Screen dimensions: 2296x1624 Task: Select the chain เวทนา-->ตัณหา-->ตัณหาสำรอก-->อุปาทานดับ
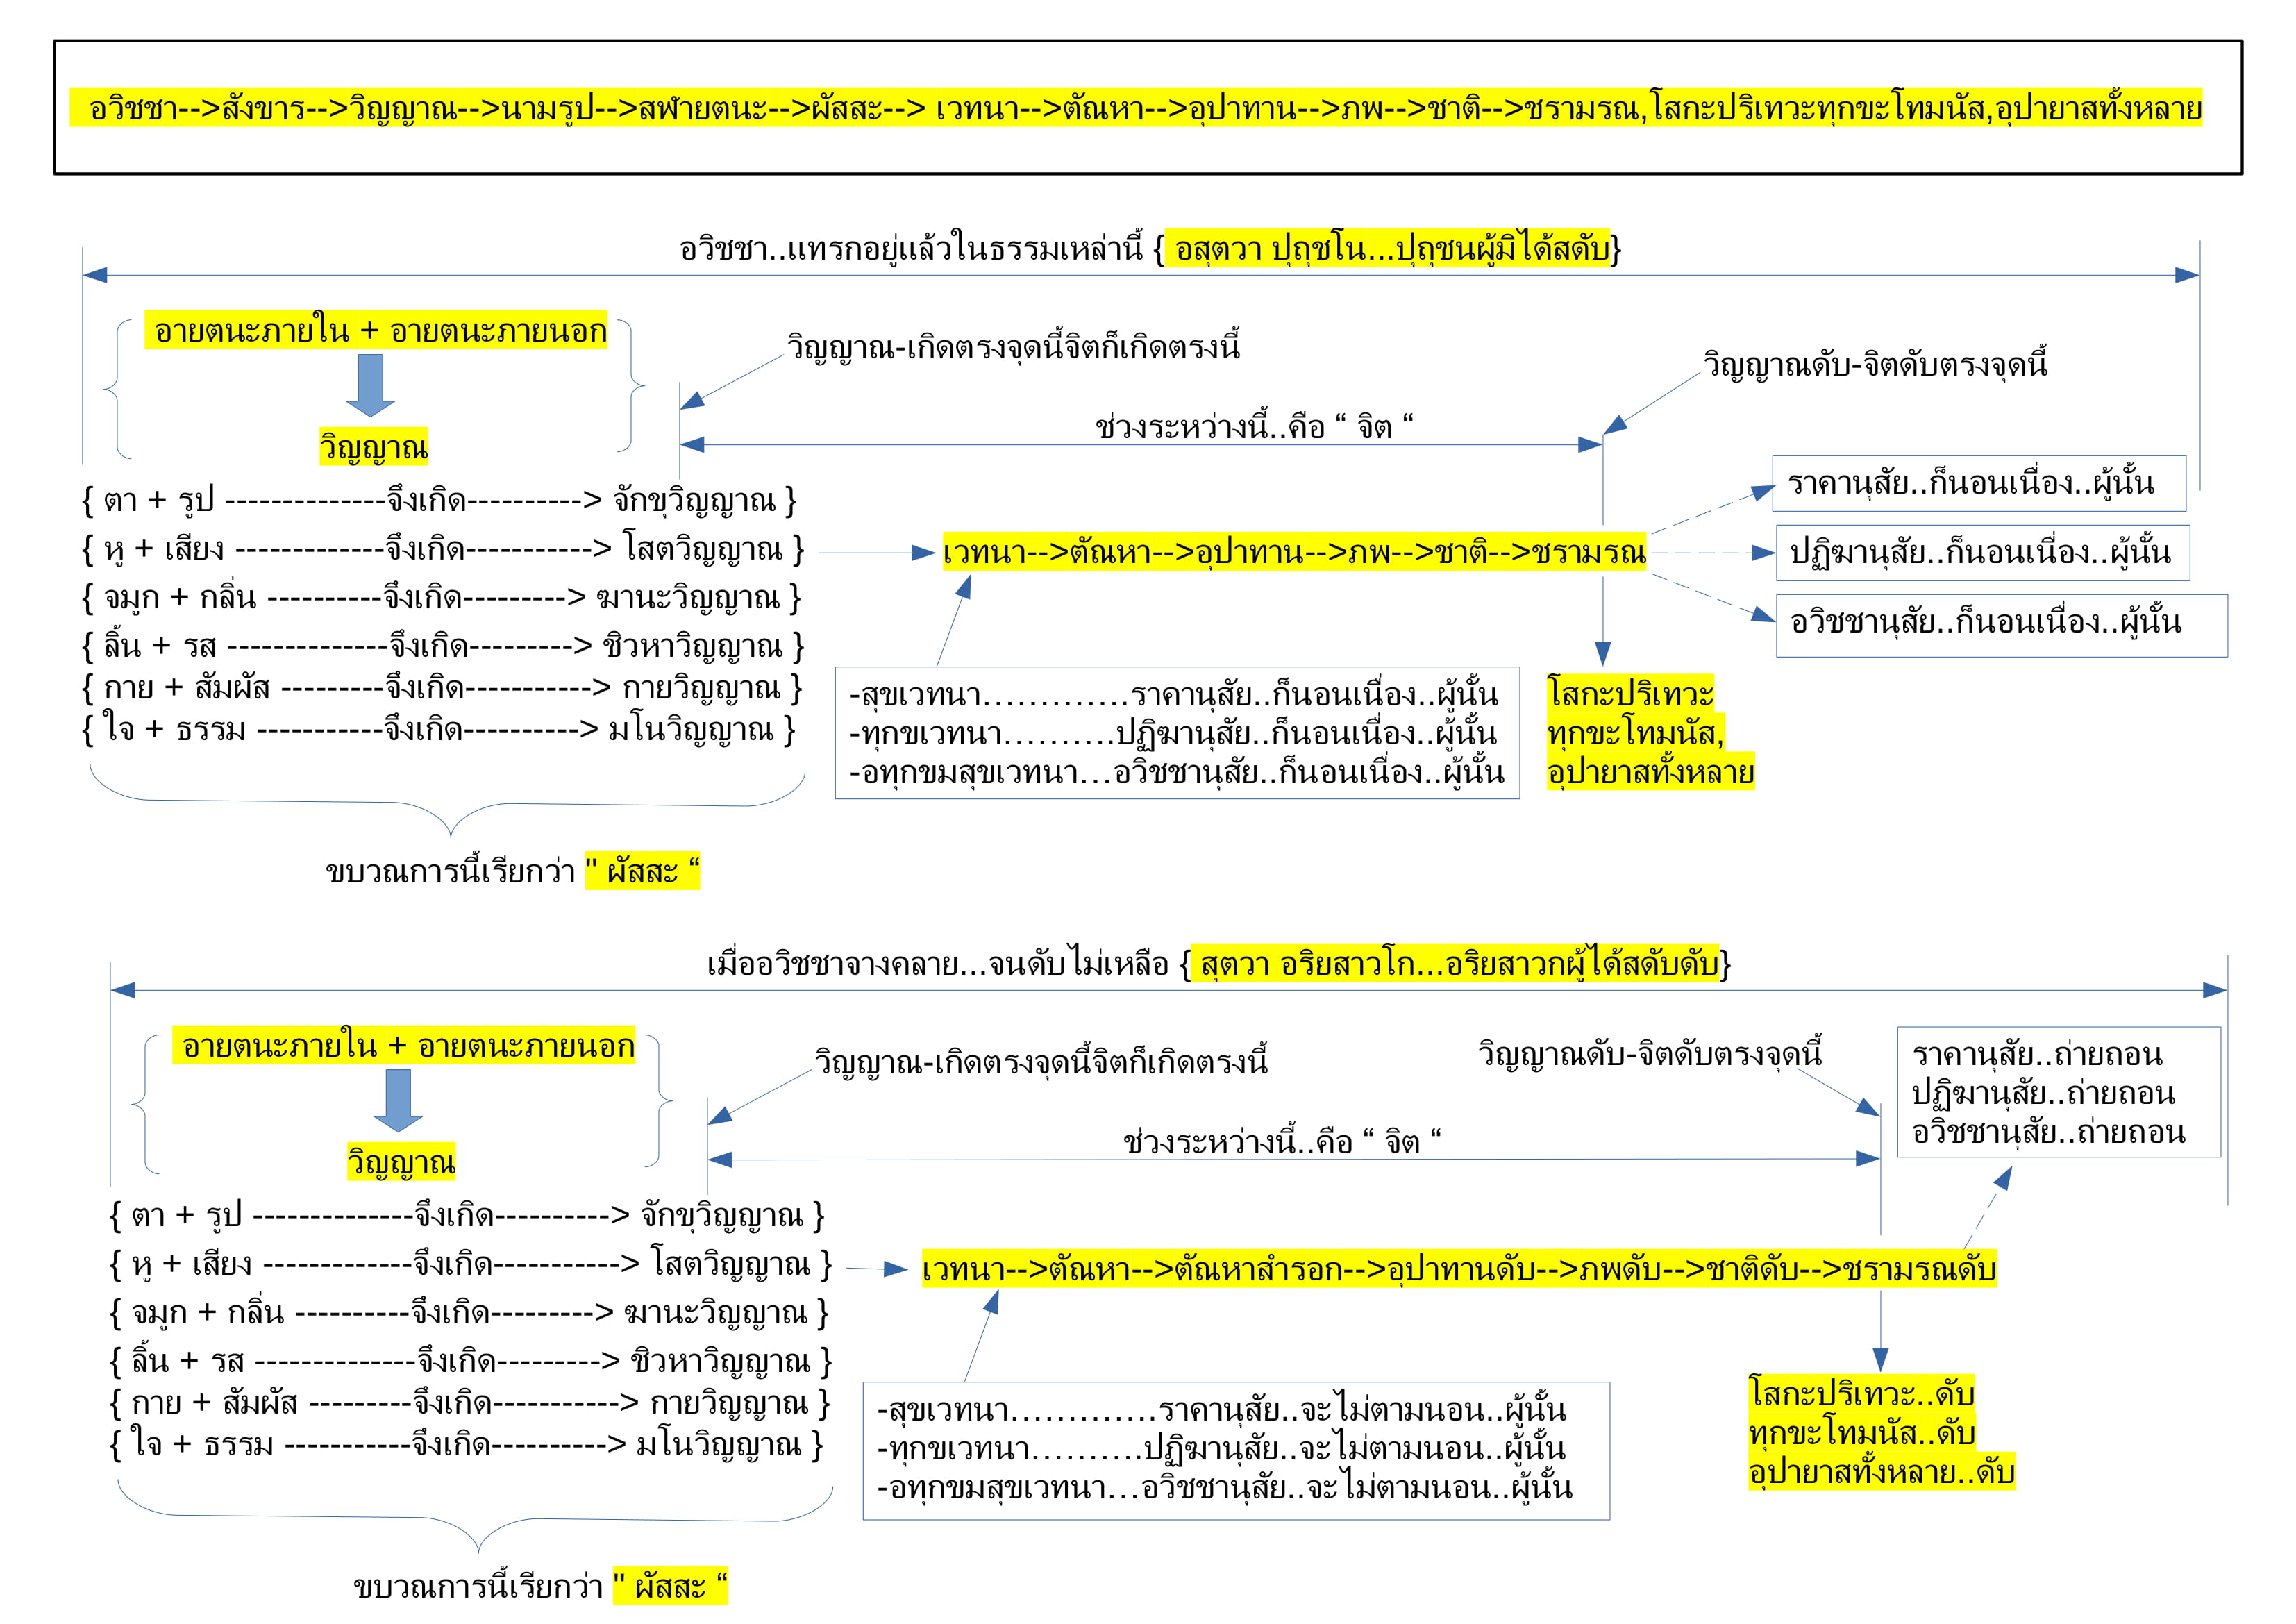coord(1459,1268)
